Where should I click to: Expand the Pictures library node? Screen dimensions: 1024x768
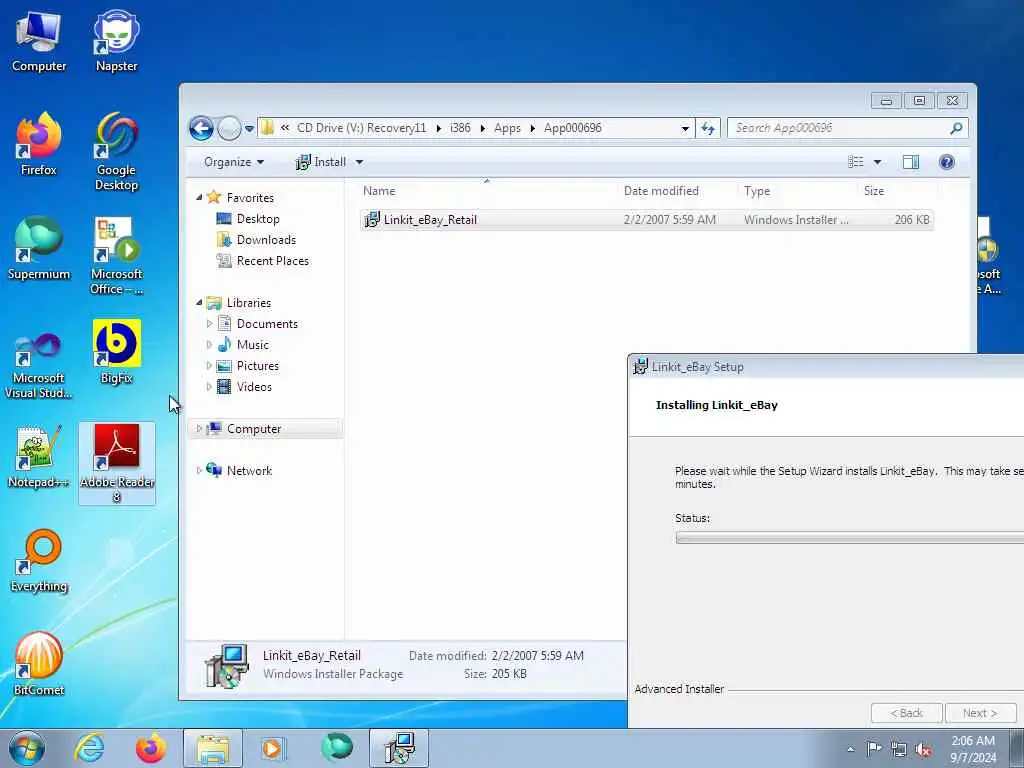click(209, 366)
